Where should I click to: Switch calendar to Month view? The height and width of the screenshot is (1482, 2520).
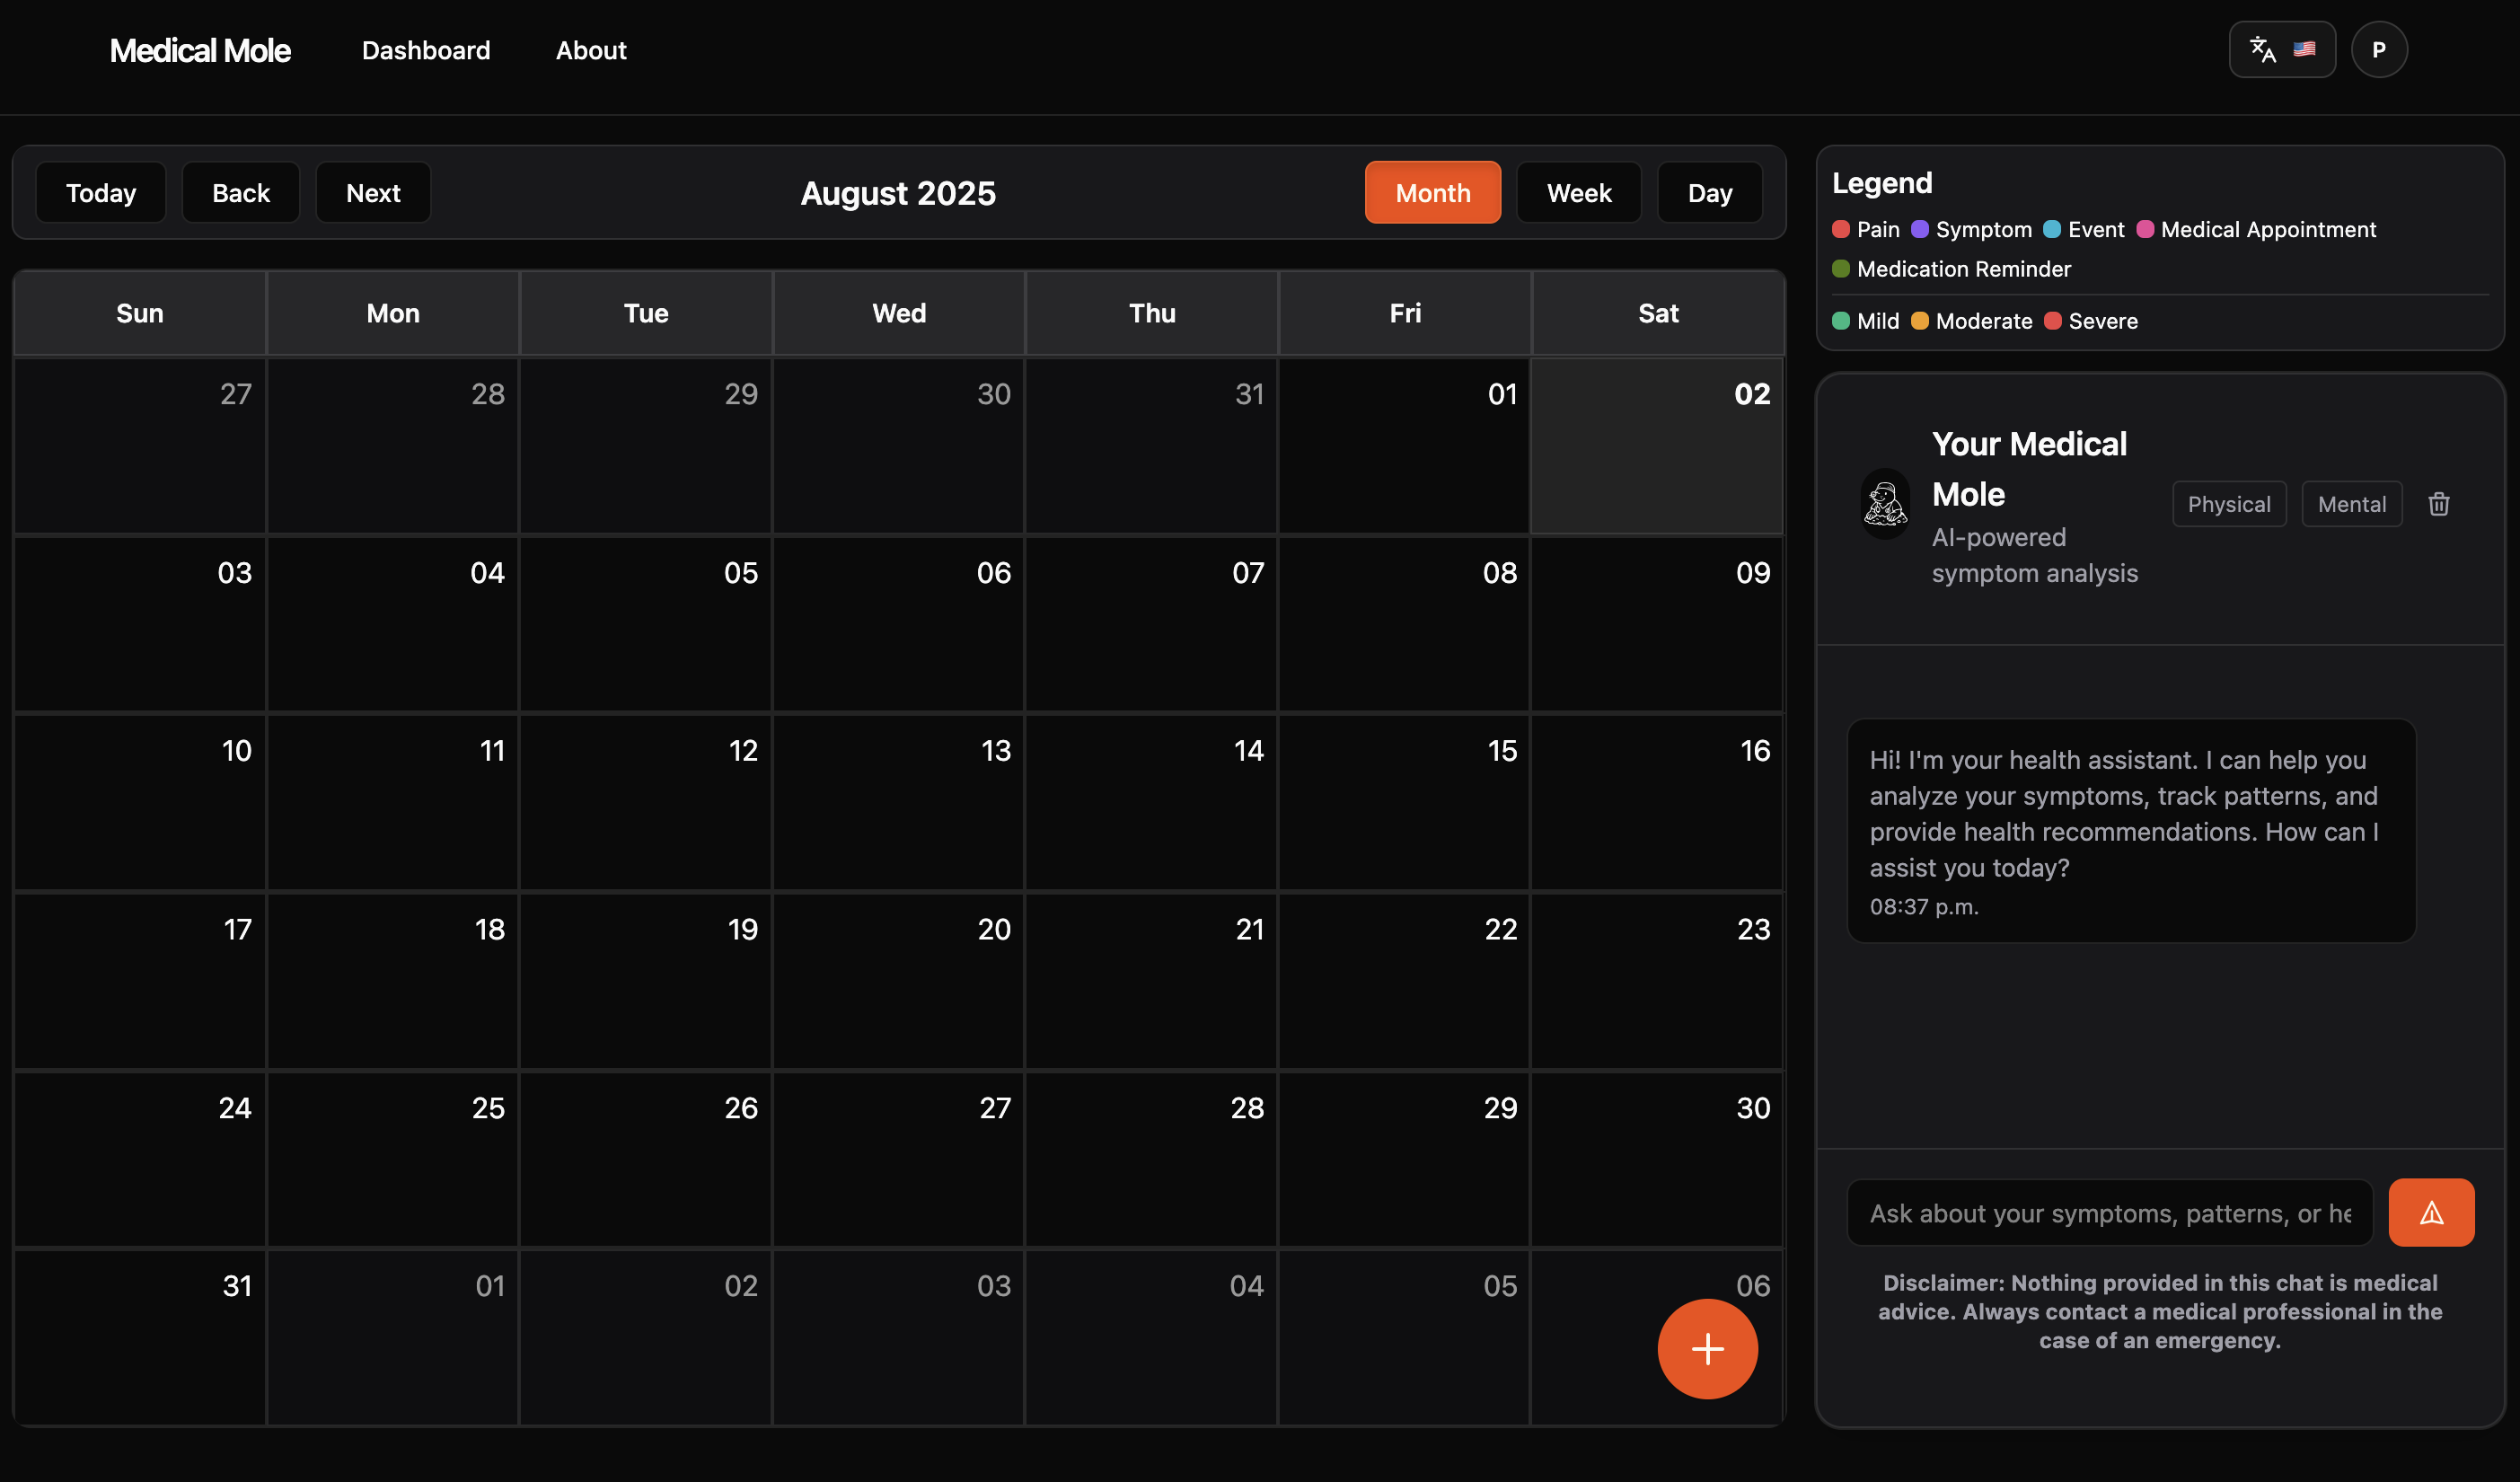[1432, 193]
